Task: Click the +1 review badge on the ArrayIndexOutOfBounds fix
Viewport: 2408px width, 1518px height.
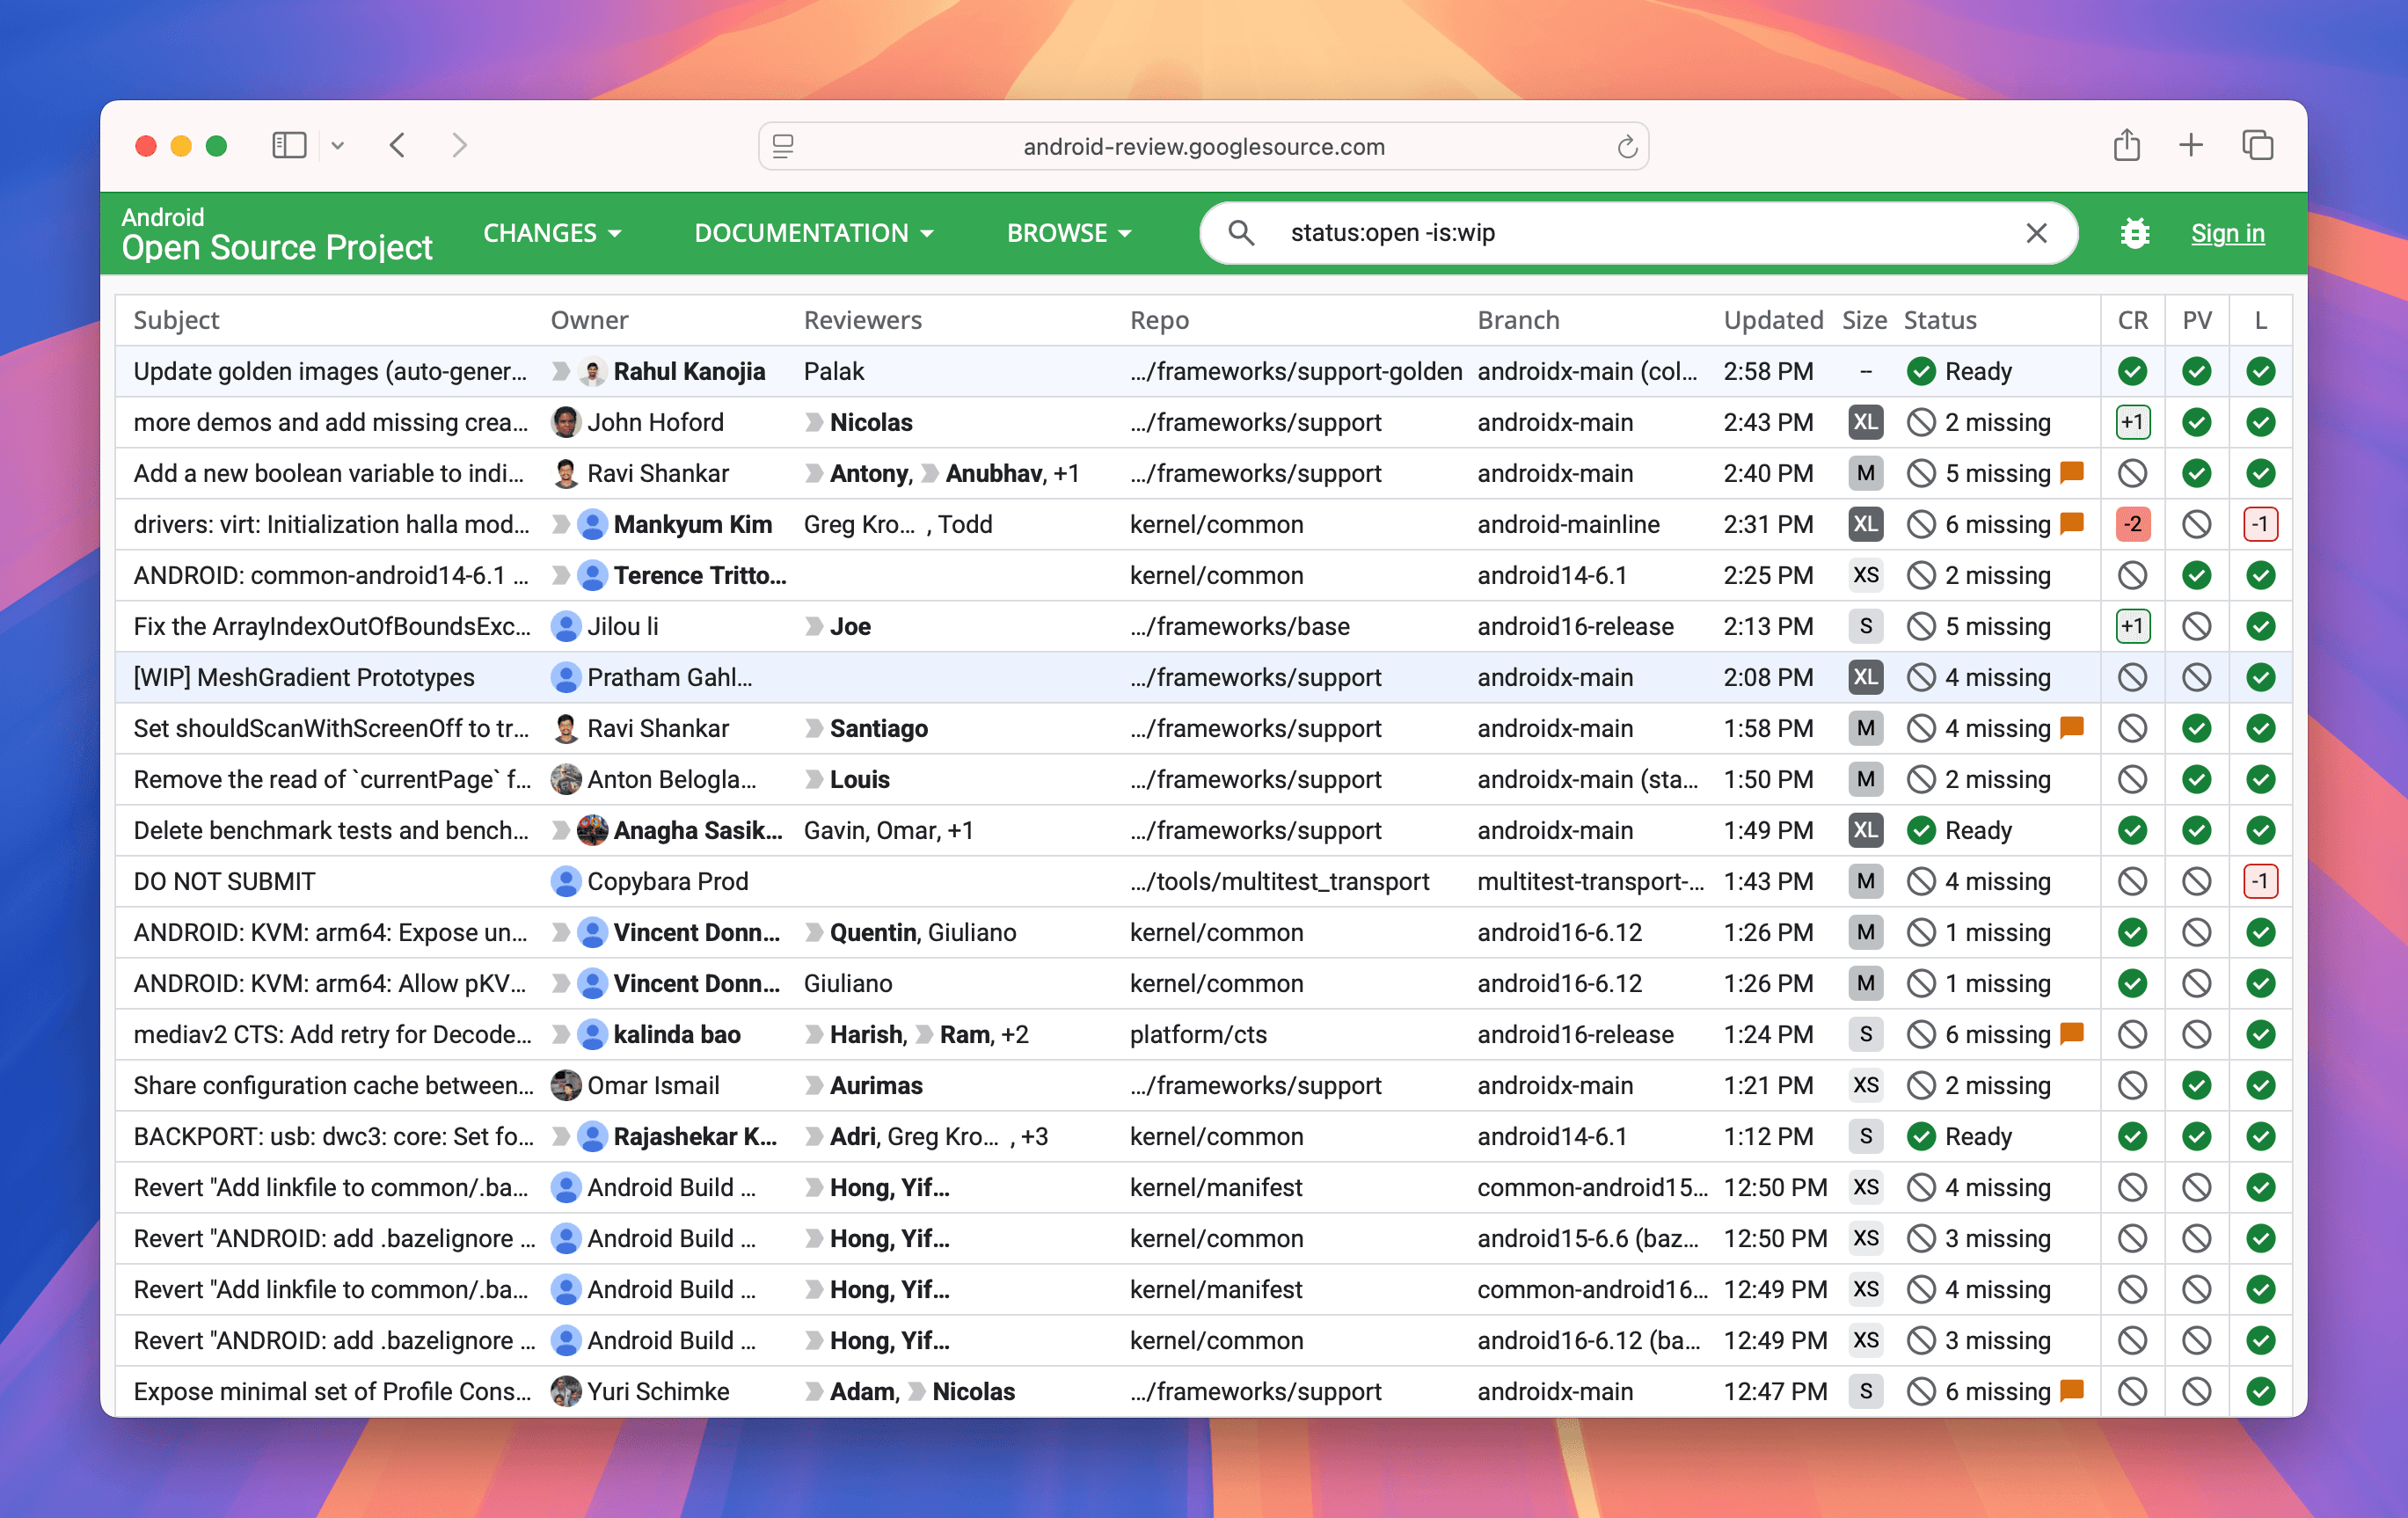Action: (2133, 626)
